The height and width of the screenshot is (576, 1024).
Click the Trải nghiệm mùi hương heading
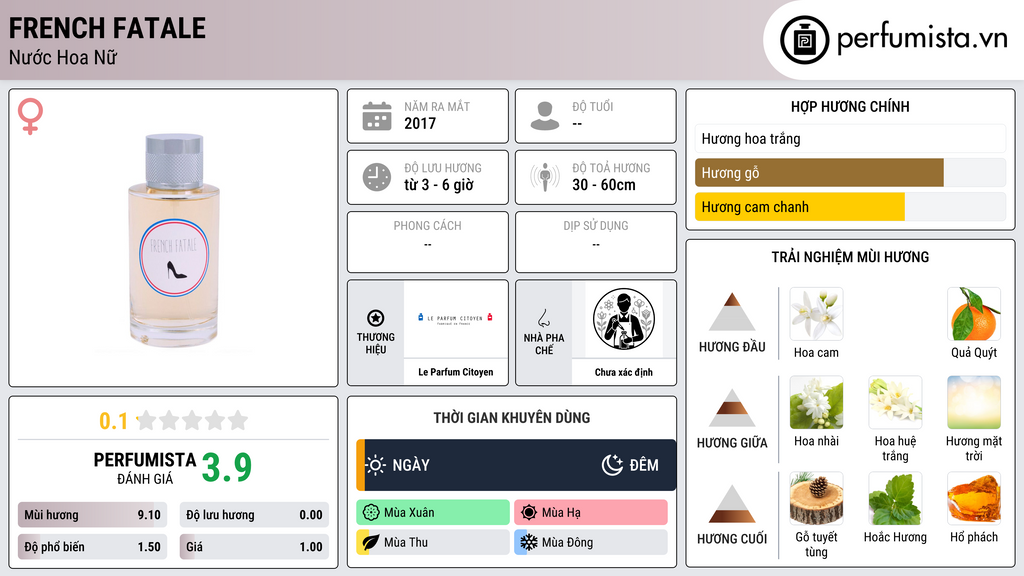[850, 257]
